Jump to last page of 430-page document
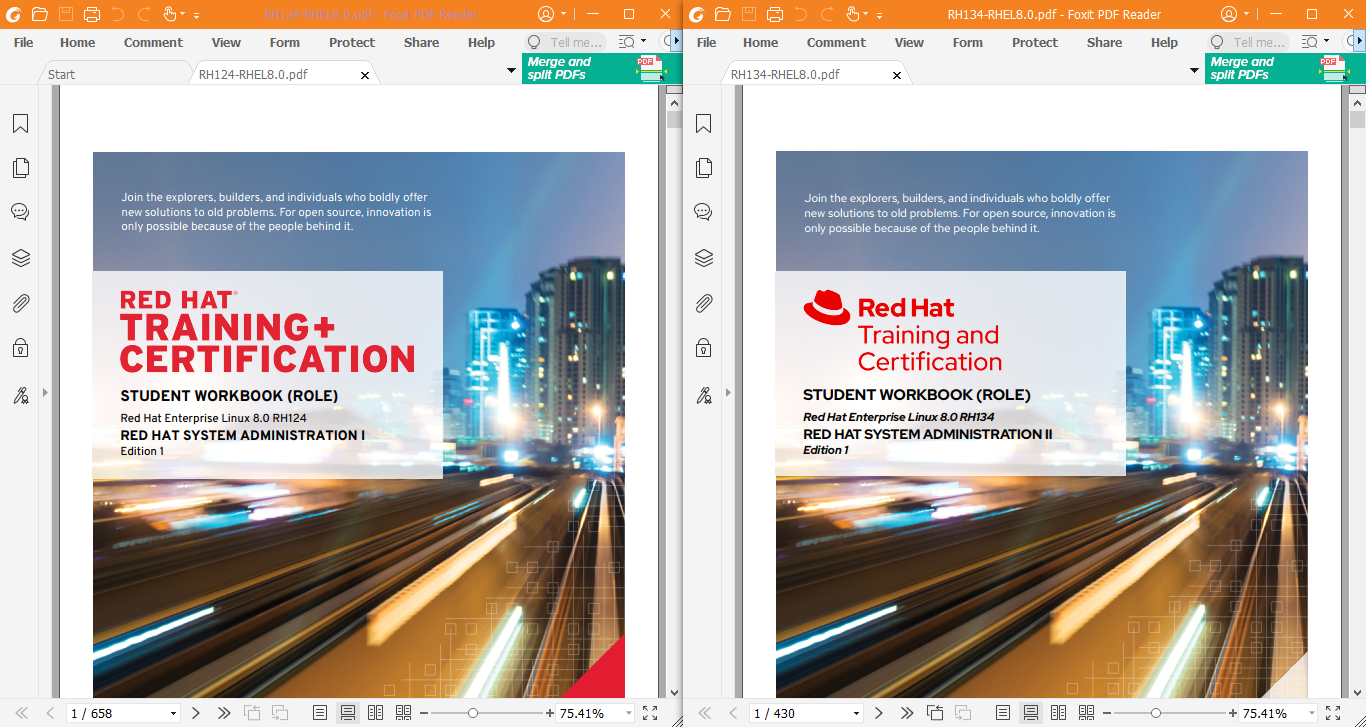Viewport: 1366px width, 727px height. pos(907,713)
